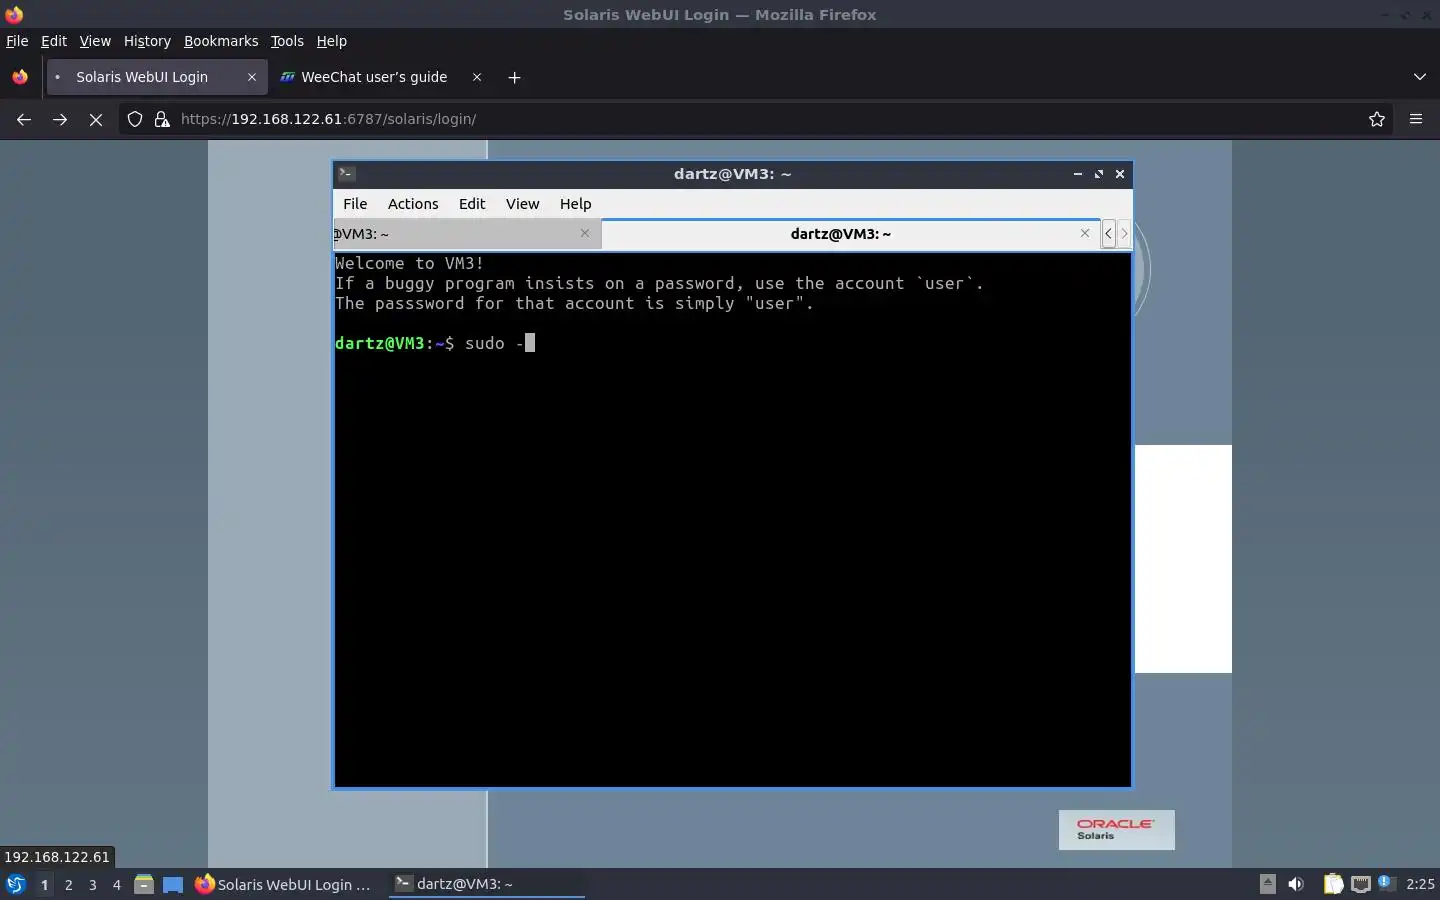Screen dimensions: 1440x900
Task: Click the update notification tray icon
Action: pyautogui.click(x=1386, y=883)
